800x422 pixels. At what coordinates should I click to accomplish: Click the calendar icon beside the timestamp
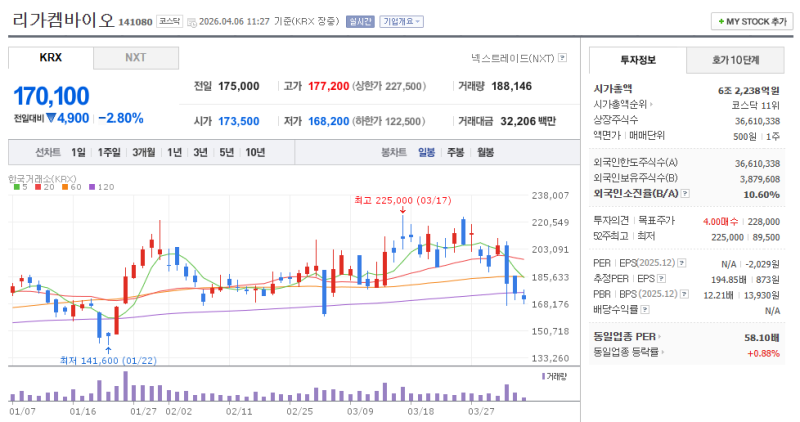[x=192, y=22]
